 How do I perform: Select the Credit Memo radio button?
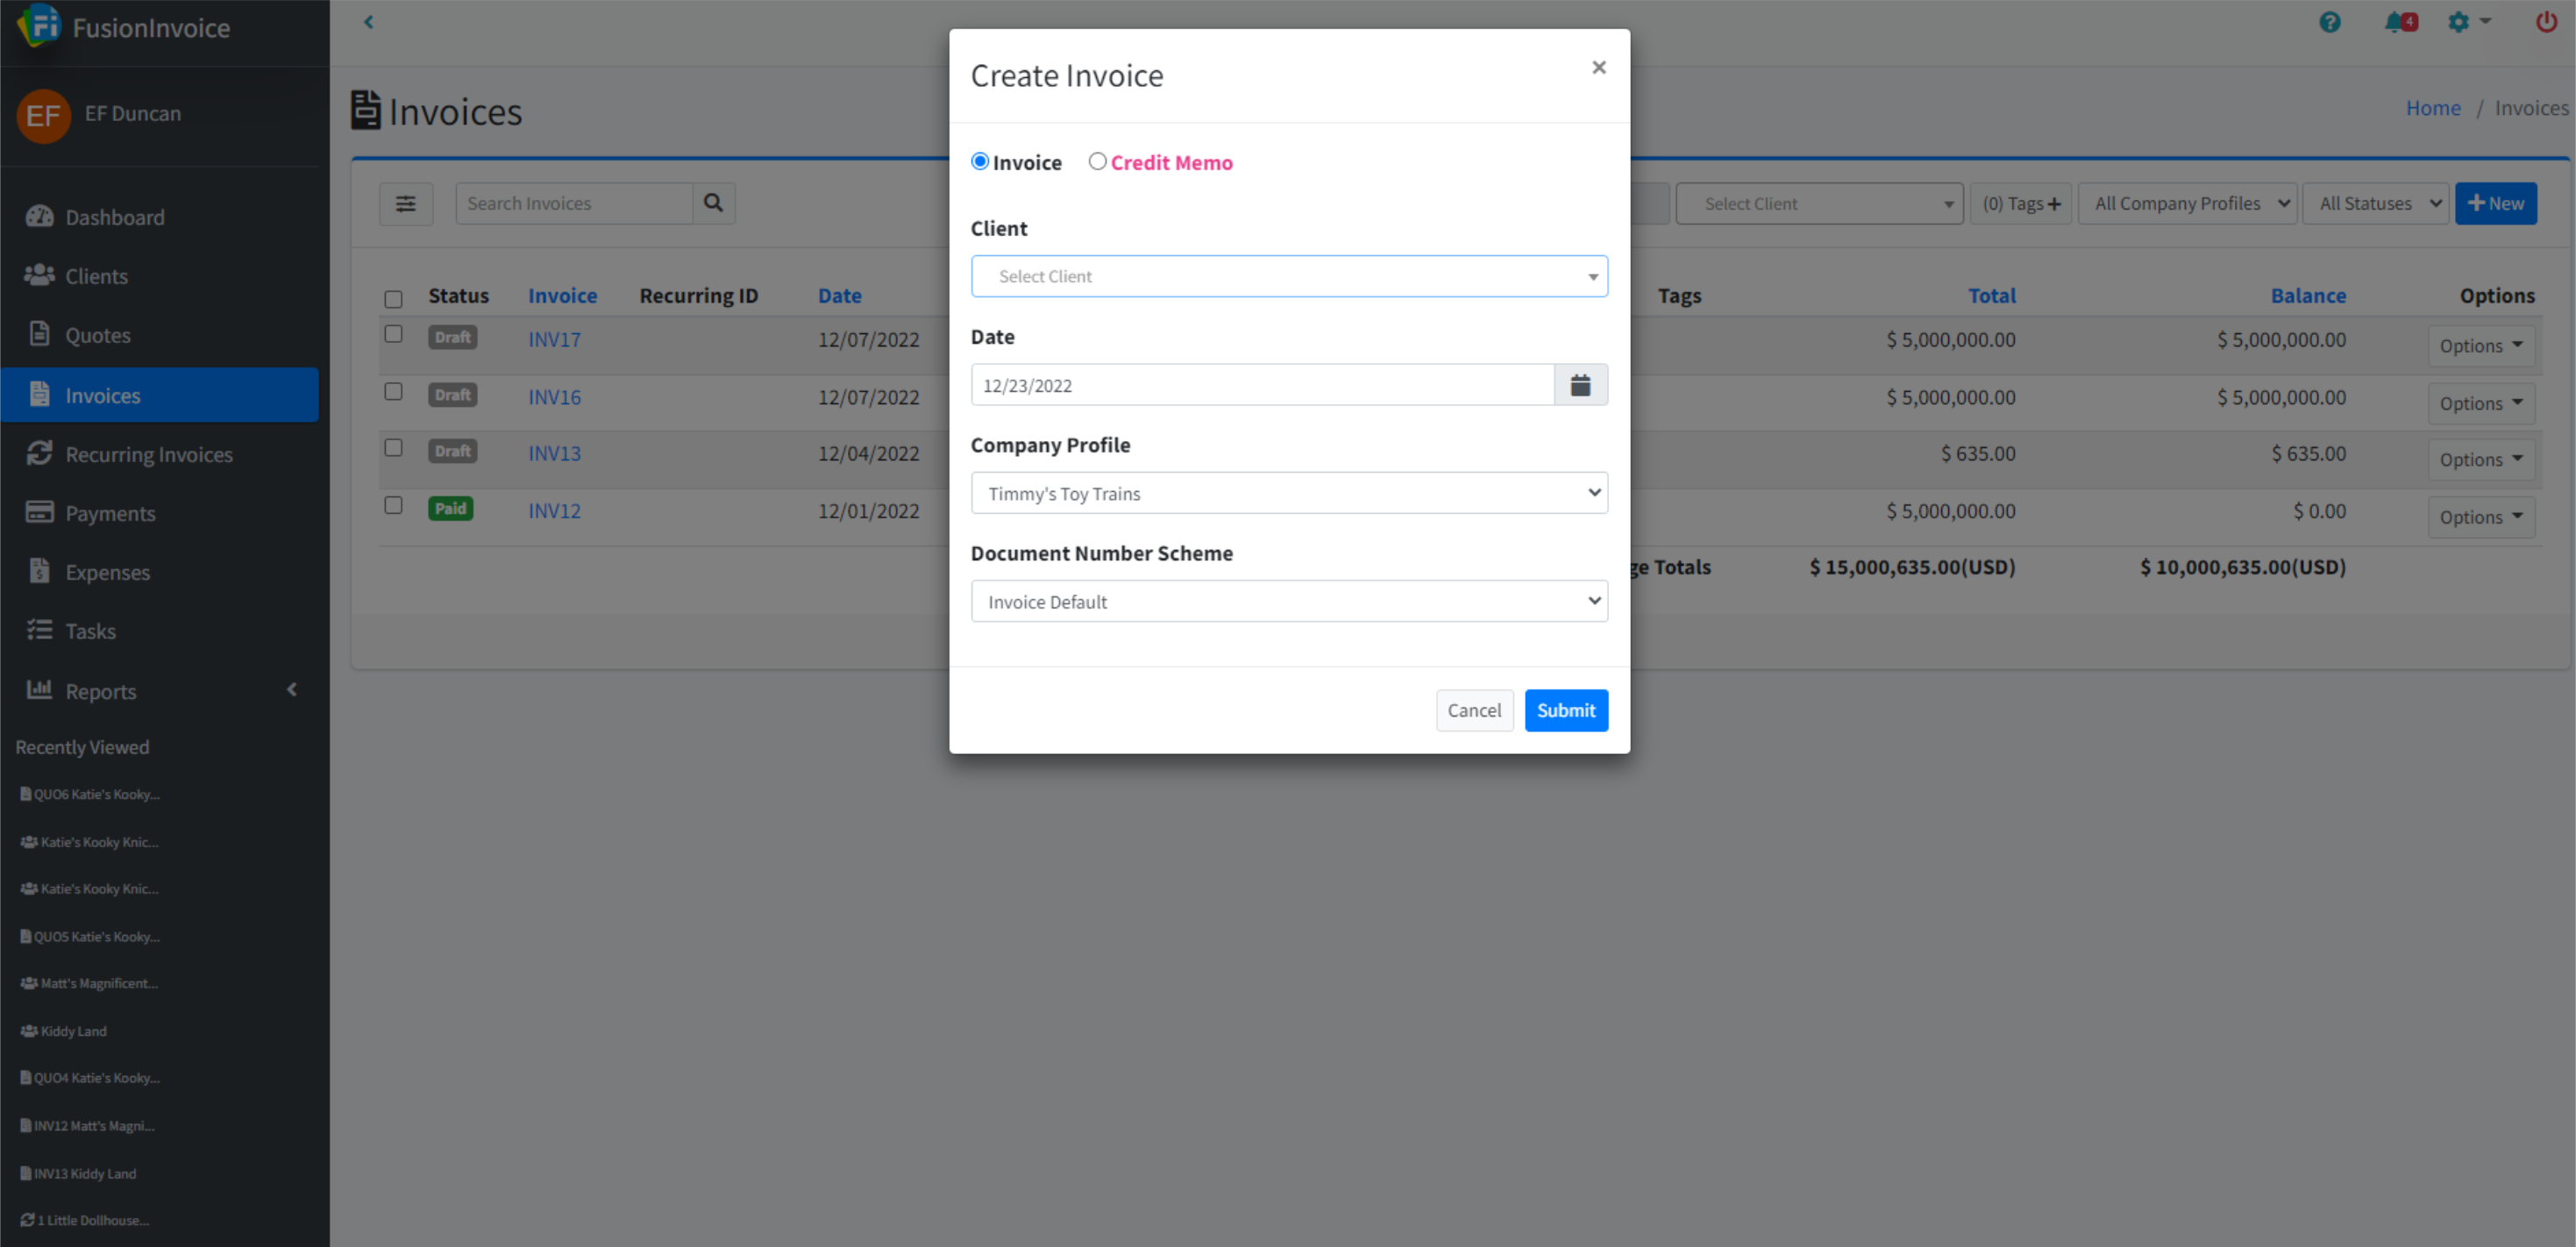pyautogui.click(x=1097, y=161)
